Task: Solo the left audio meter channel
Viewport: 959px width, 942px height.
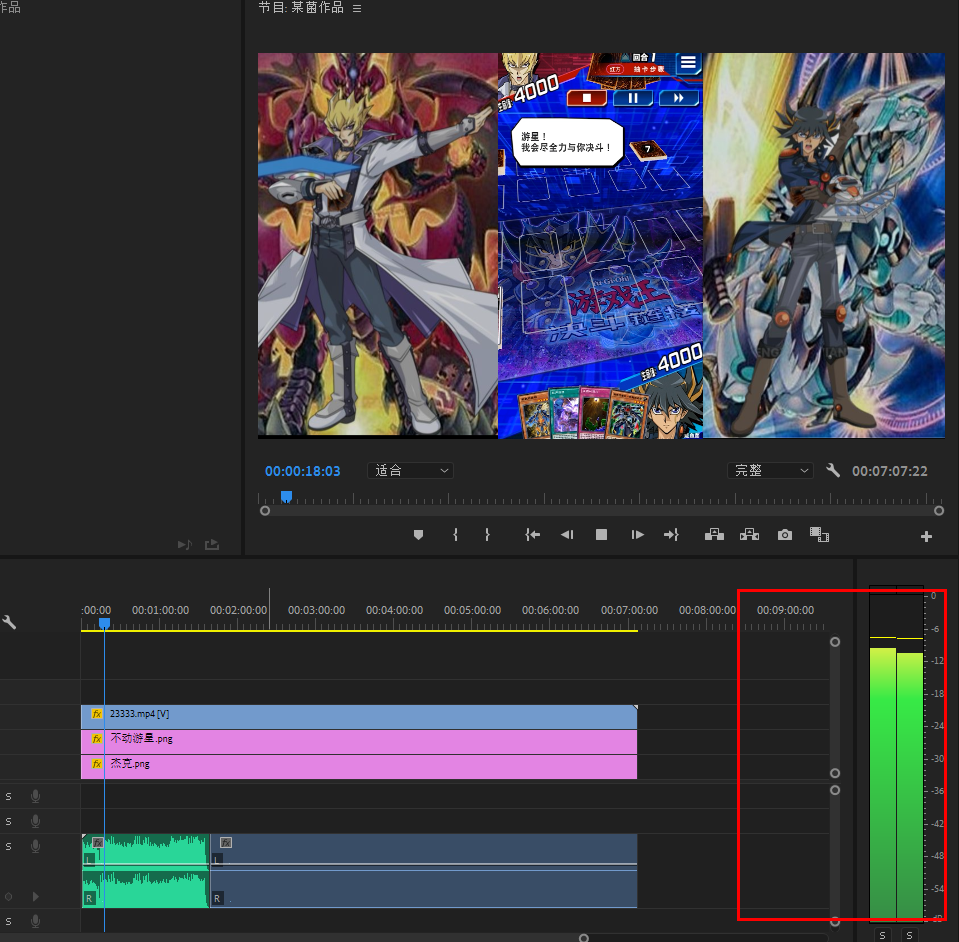Action: point(883,935)
